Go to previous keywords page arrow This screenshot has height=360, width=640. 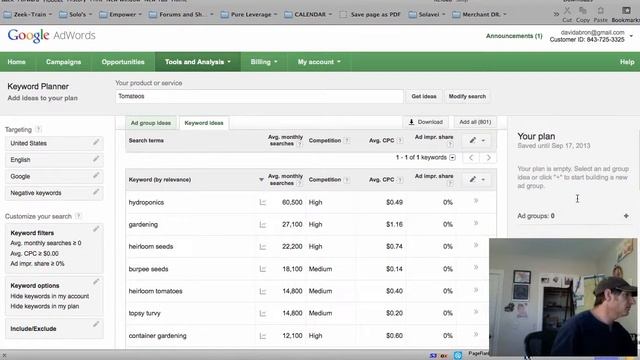[x=471, y=158]
